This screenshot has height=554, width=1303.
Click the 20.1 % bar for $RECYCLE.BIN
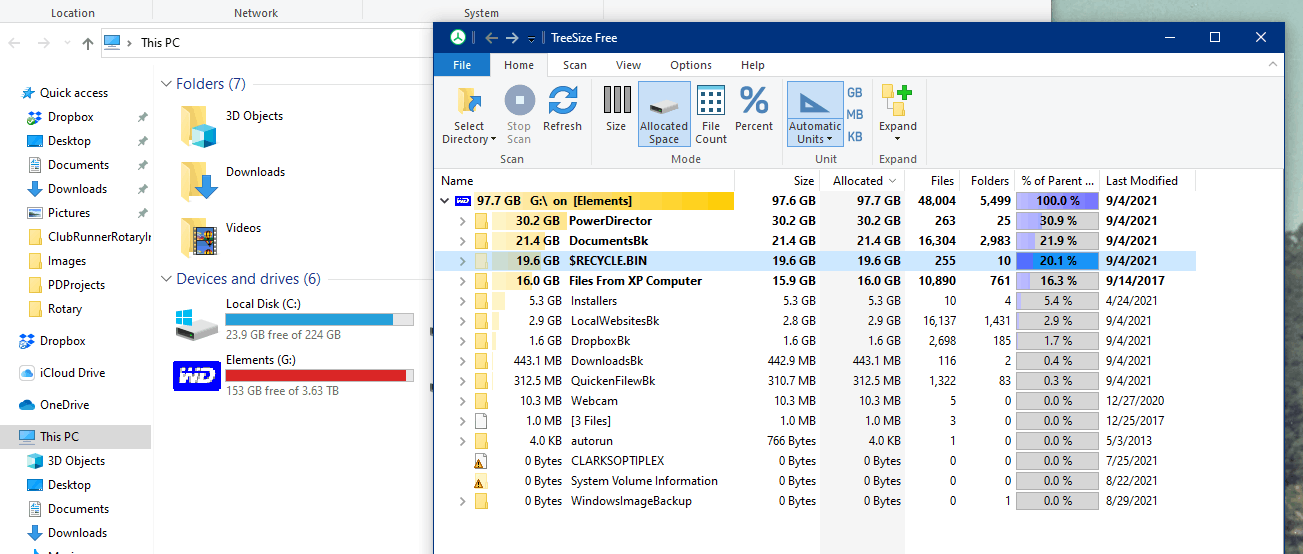[x=1057, y=261]
